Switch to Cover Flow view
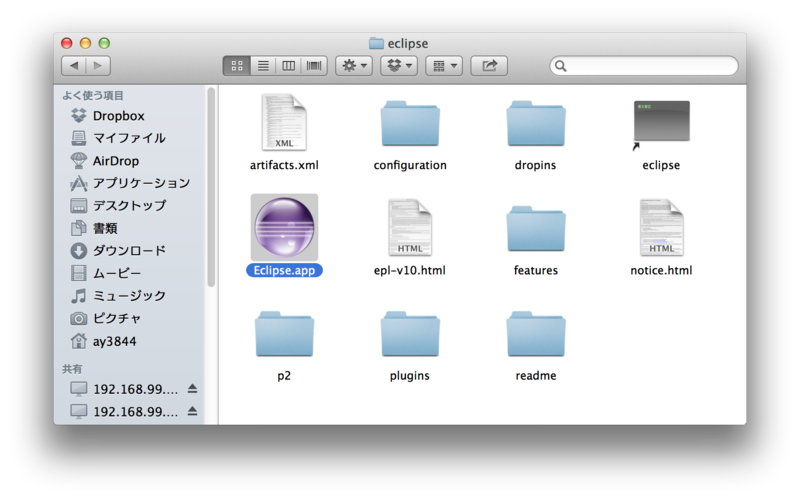The width and height of the screenshot is (800, 499). [x=314, y=66]
